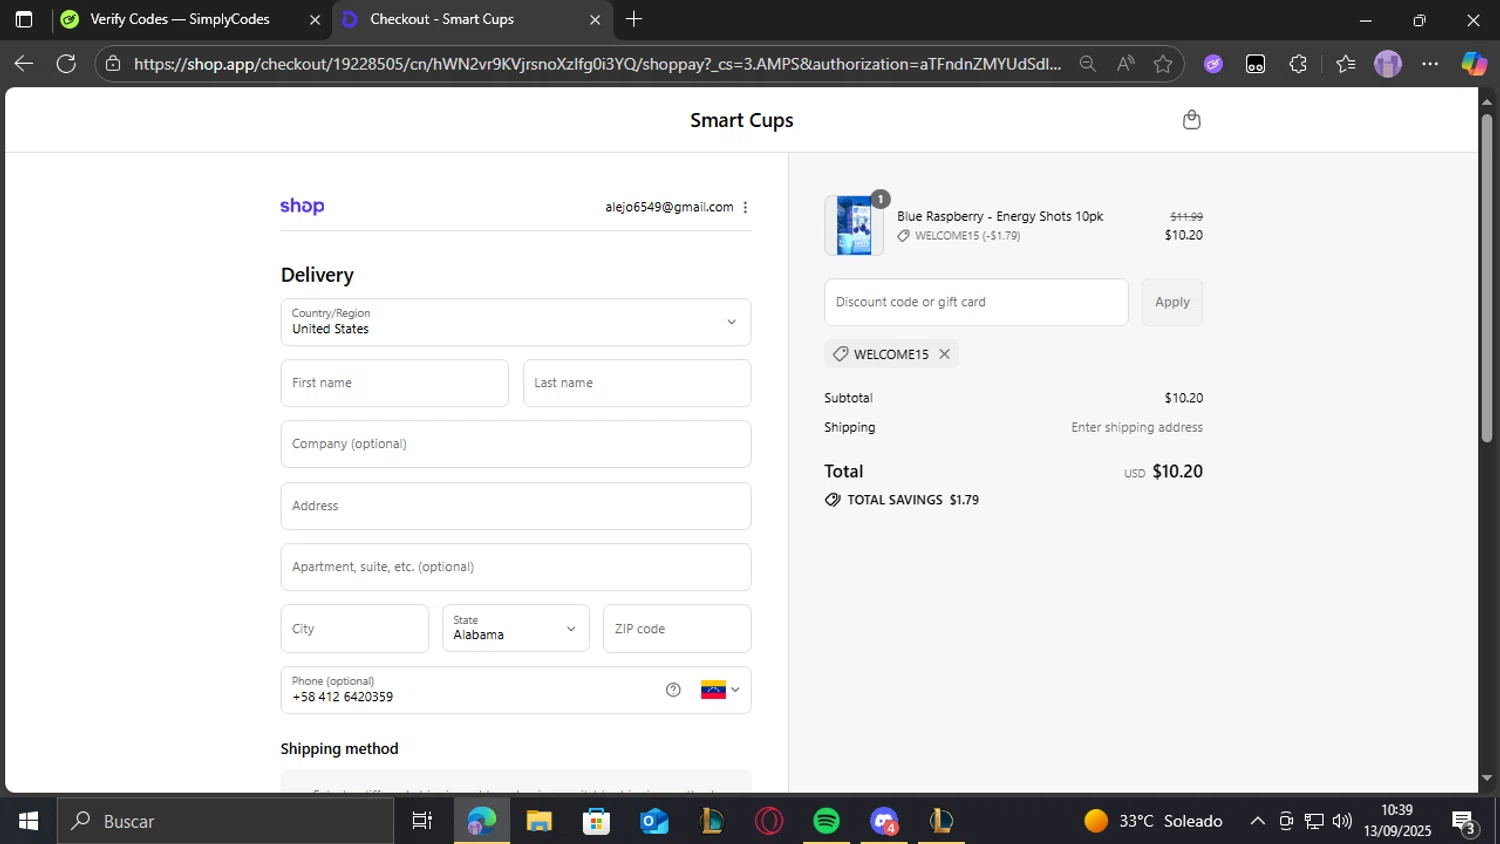
Task: Open Edge Settings and more menu
Action: point(1430,64)
